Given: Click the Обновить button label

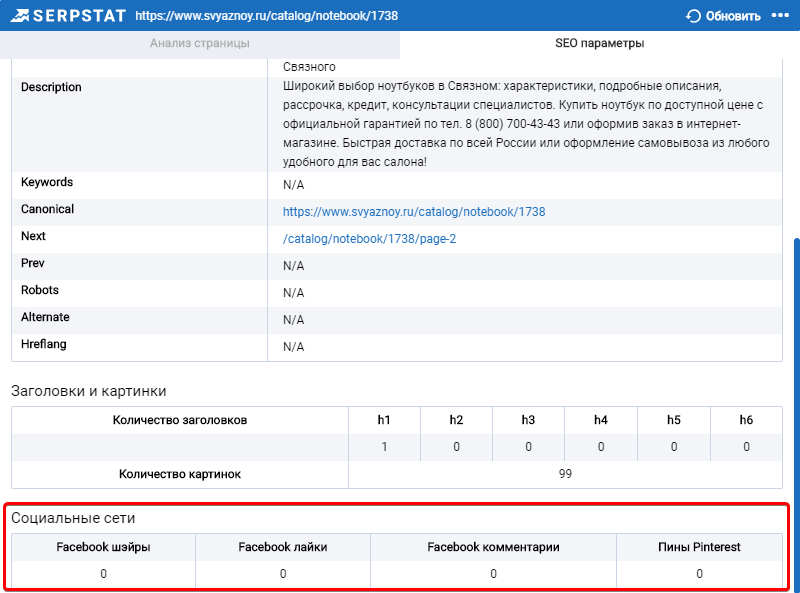Looking at the screenshot, I should [733, 16].
